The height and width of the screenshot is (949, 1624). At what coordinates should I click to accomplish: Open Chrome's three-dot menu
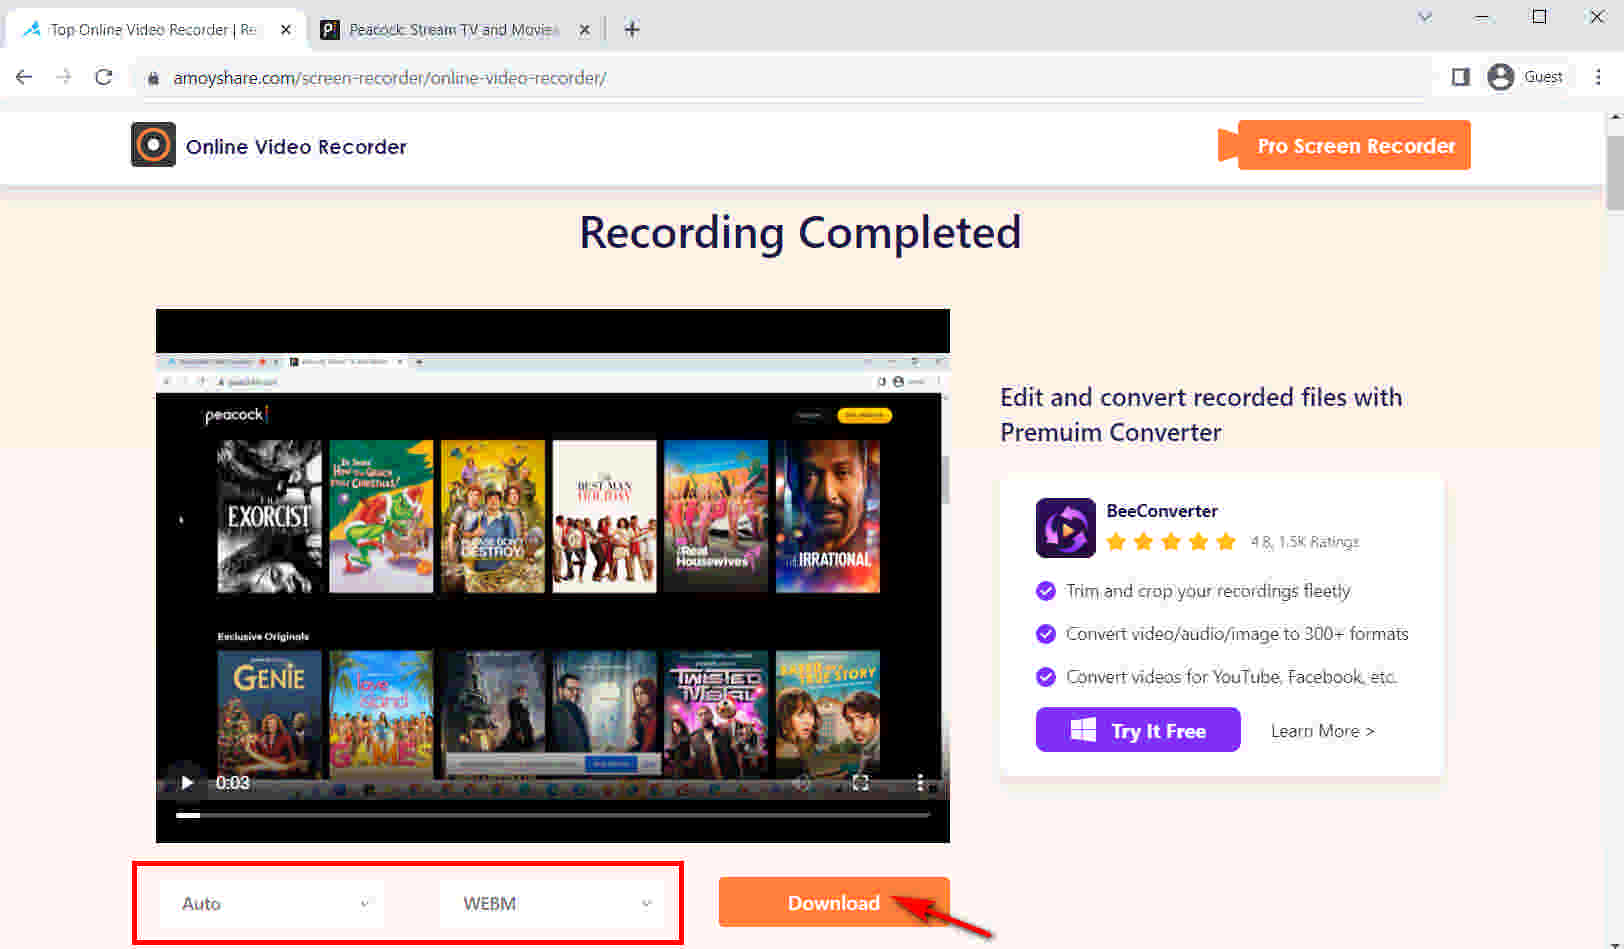pos(1598,77)
